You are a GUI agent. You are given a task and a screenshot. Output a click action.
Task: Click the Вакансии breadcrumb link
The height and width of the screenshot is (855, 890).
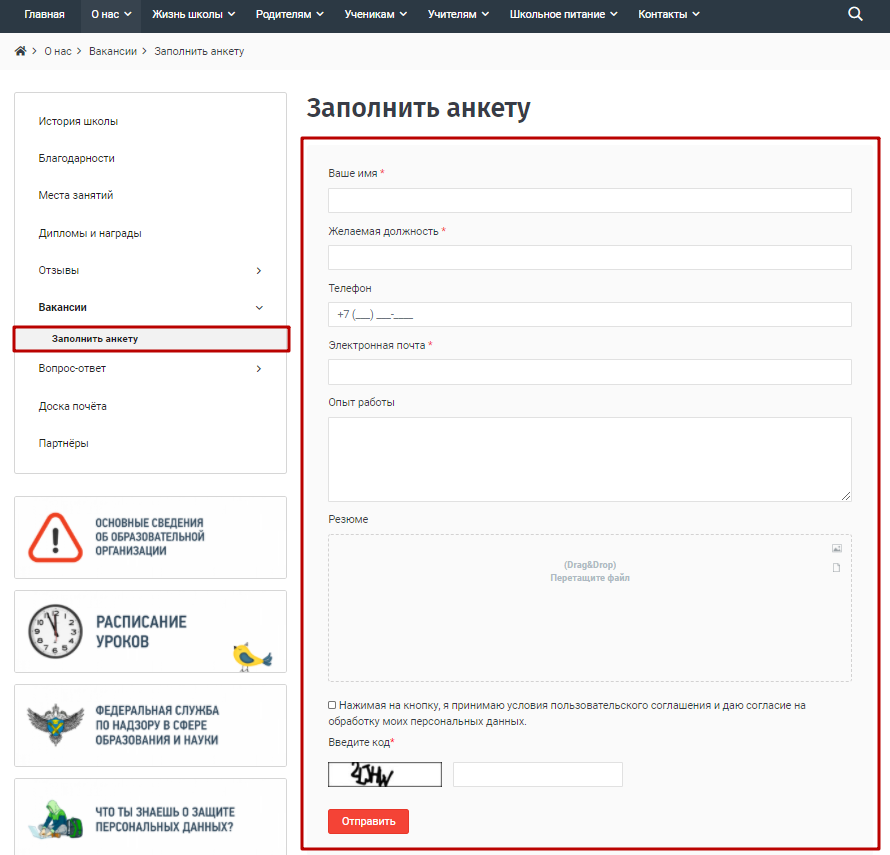click(x=112, y=51)
